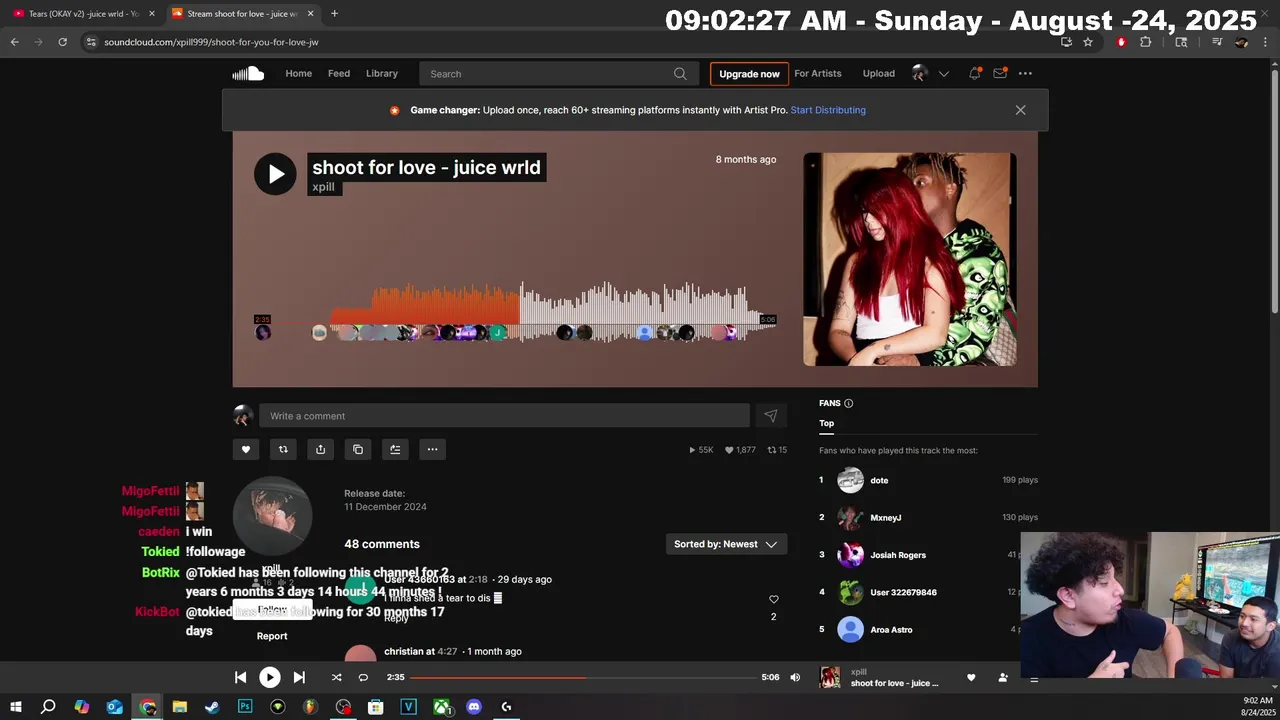Add track to Next up queue icon

395,449
